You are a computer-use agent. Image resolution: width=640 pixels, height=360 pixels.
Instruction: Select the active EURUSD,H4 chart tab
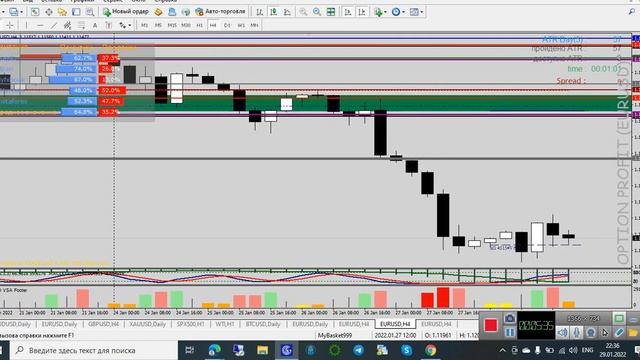(395, 324)
